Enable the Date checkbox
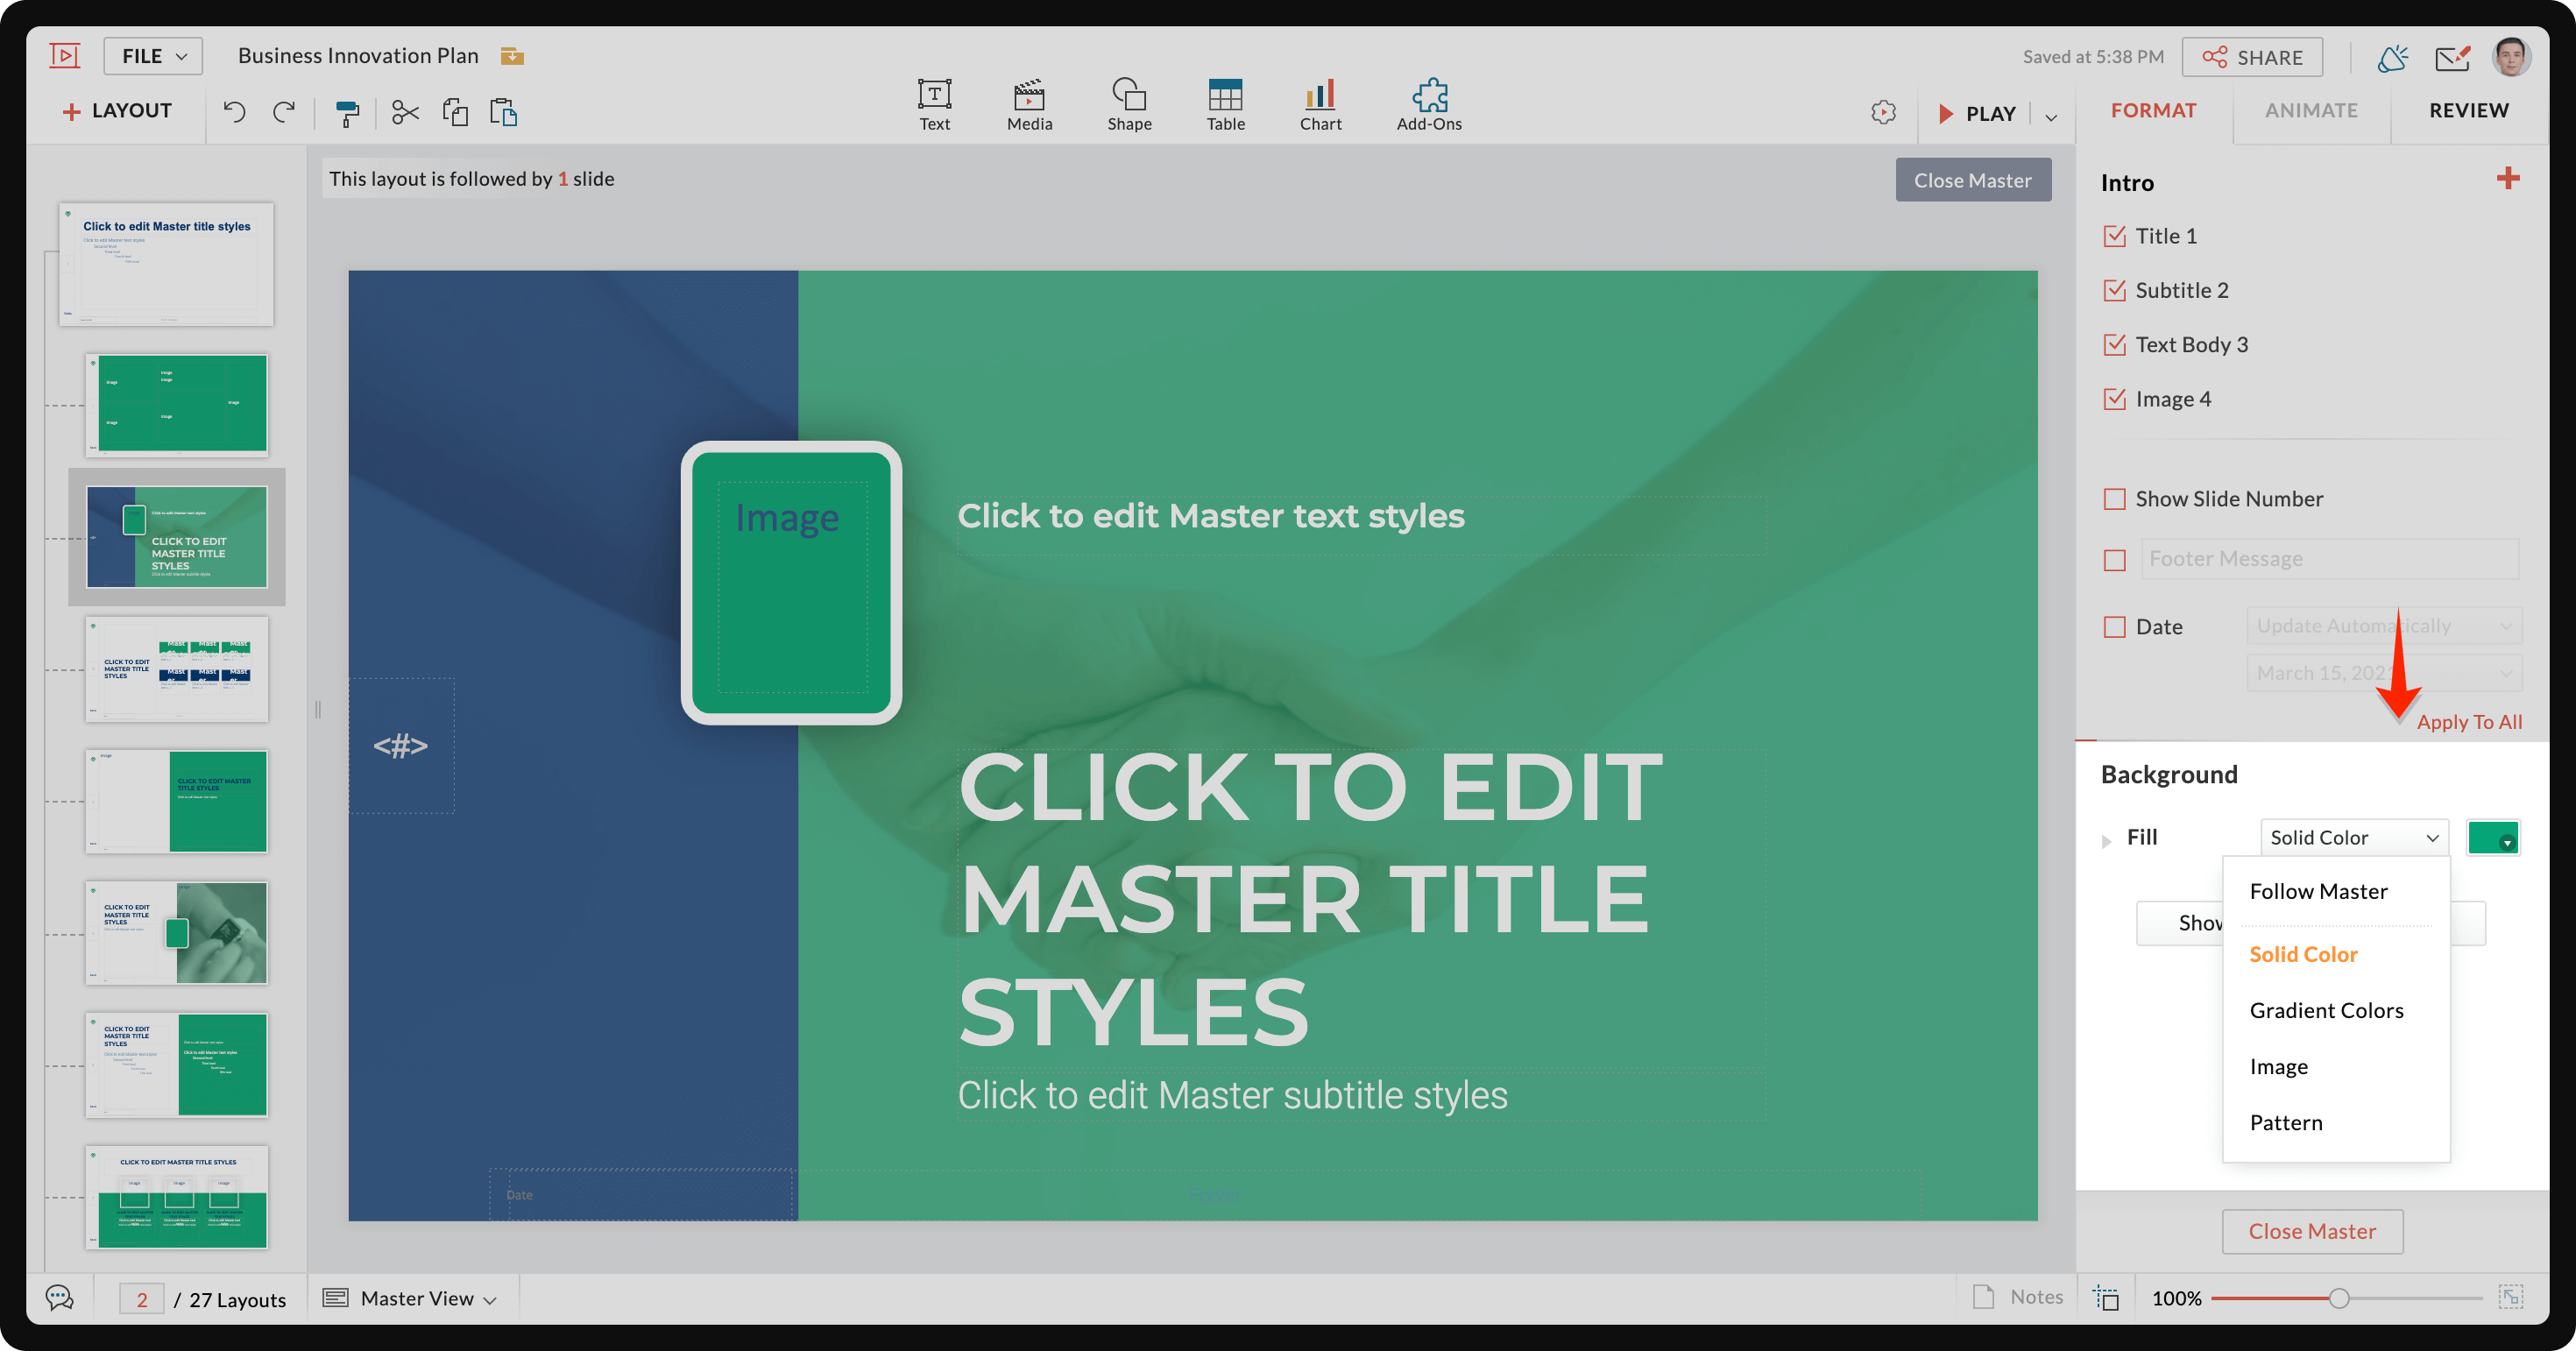The height and width of the screenshot is (1351, 2576). click(2114, 627)
